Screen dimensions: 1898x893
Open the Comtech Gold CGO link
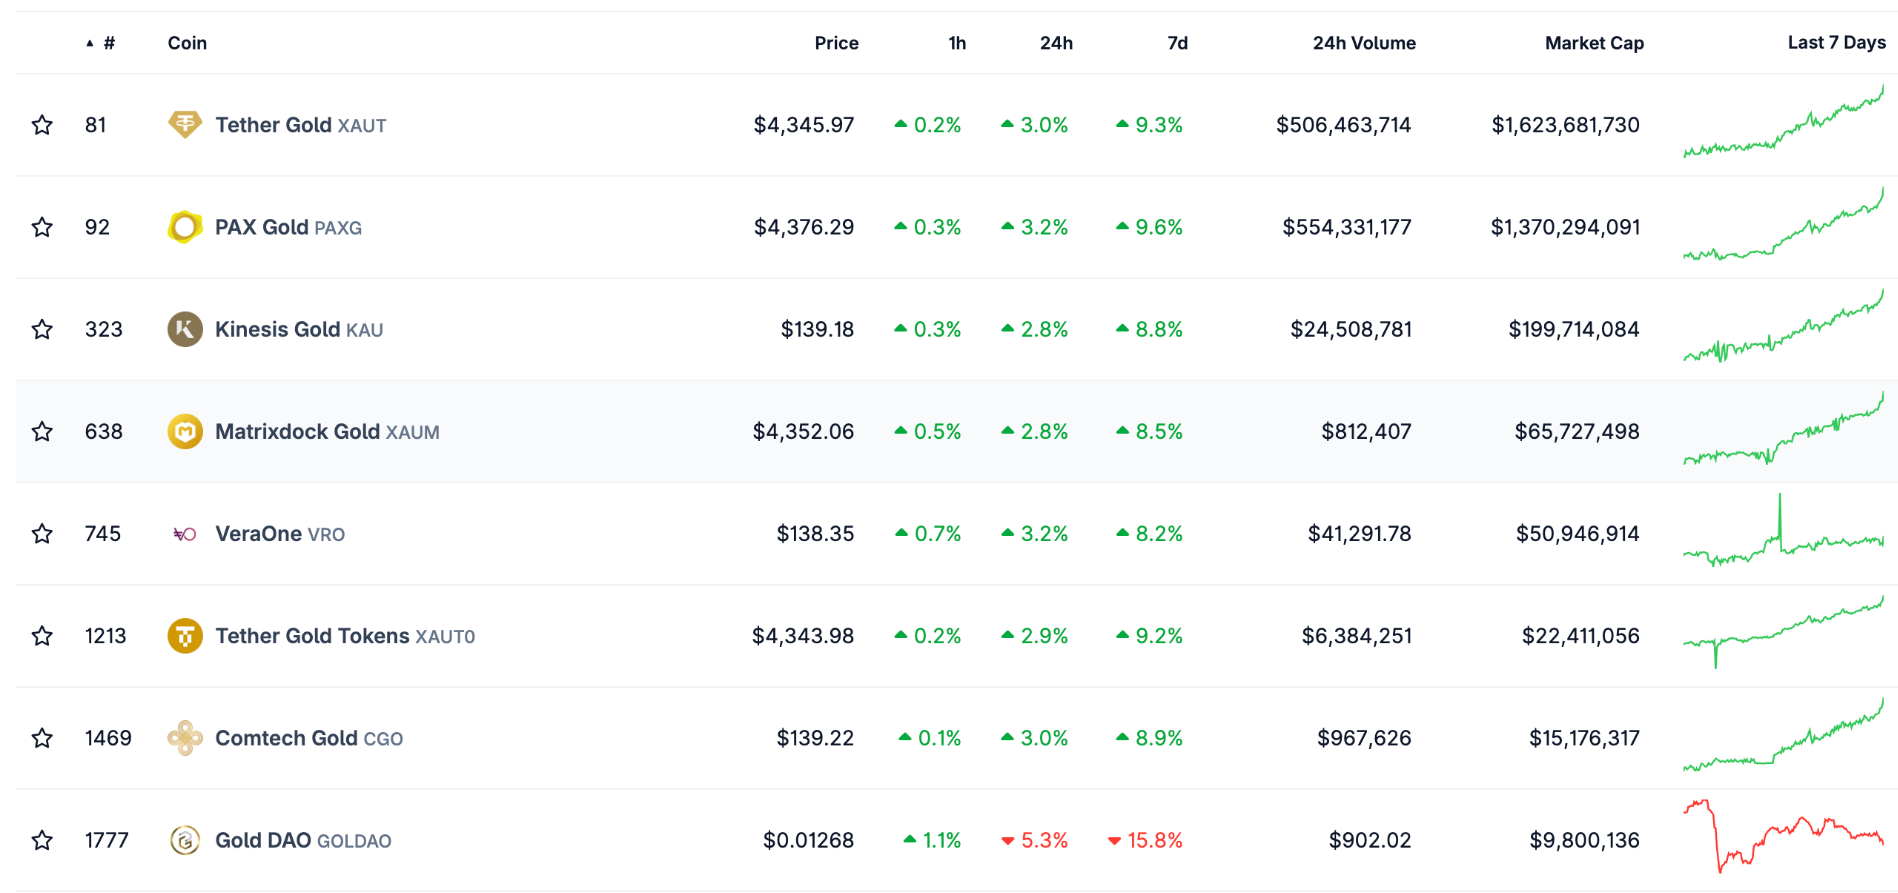click(x=309, y=738)
